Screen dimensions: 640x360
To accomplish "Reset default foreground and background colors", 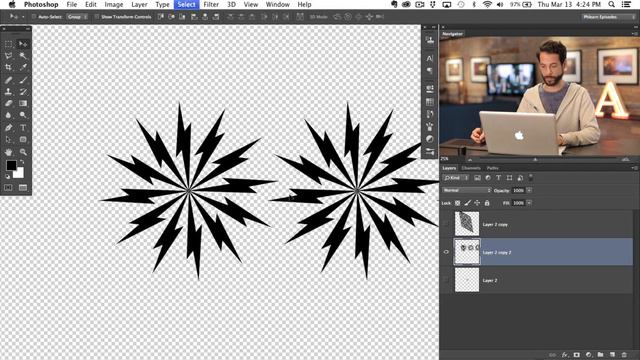I will coord(7,176).
